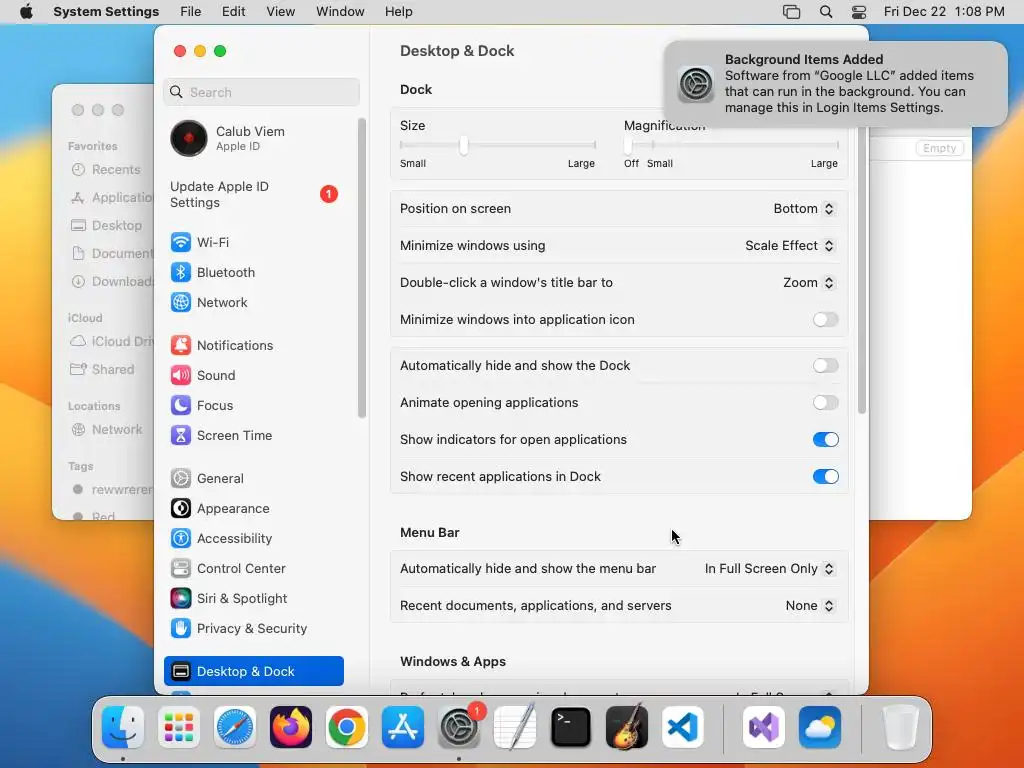This screenshot has height=768, width=1024.
Task: Turn off Show recent applications in Dock
Action: point(825,477)
